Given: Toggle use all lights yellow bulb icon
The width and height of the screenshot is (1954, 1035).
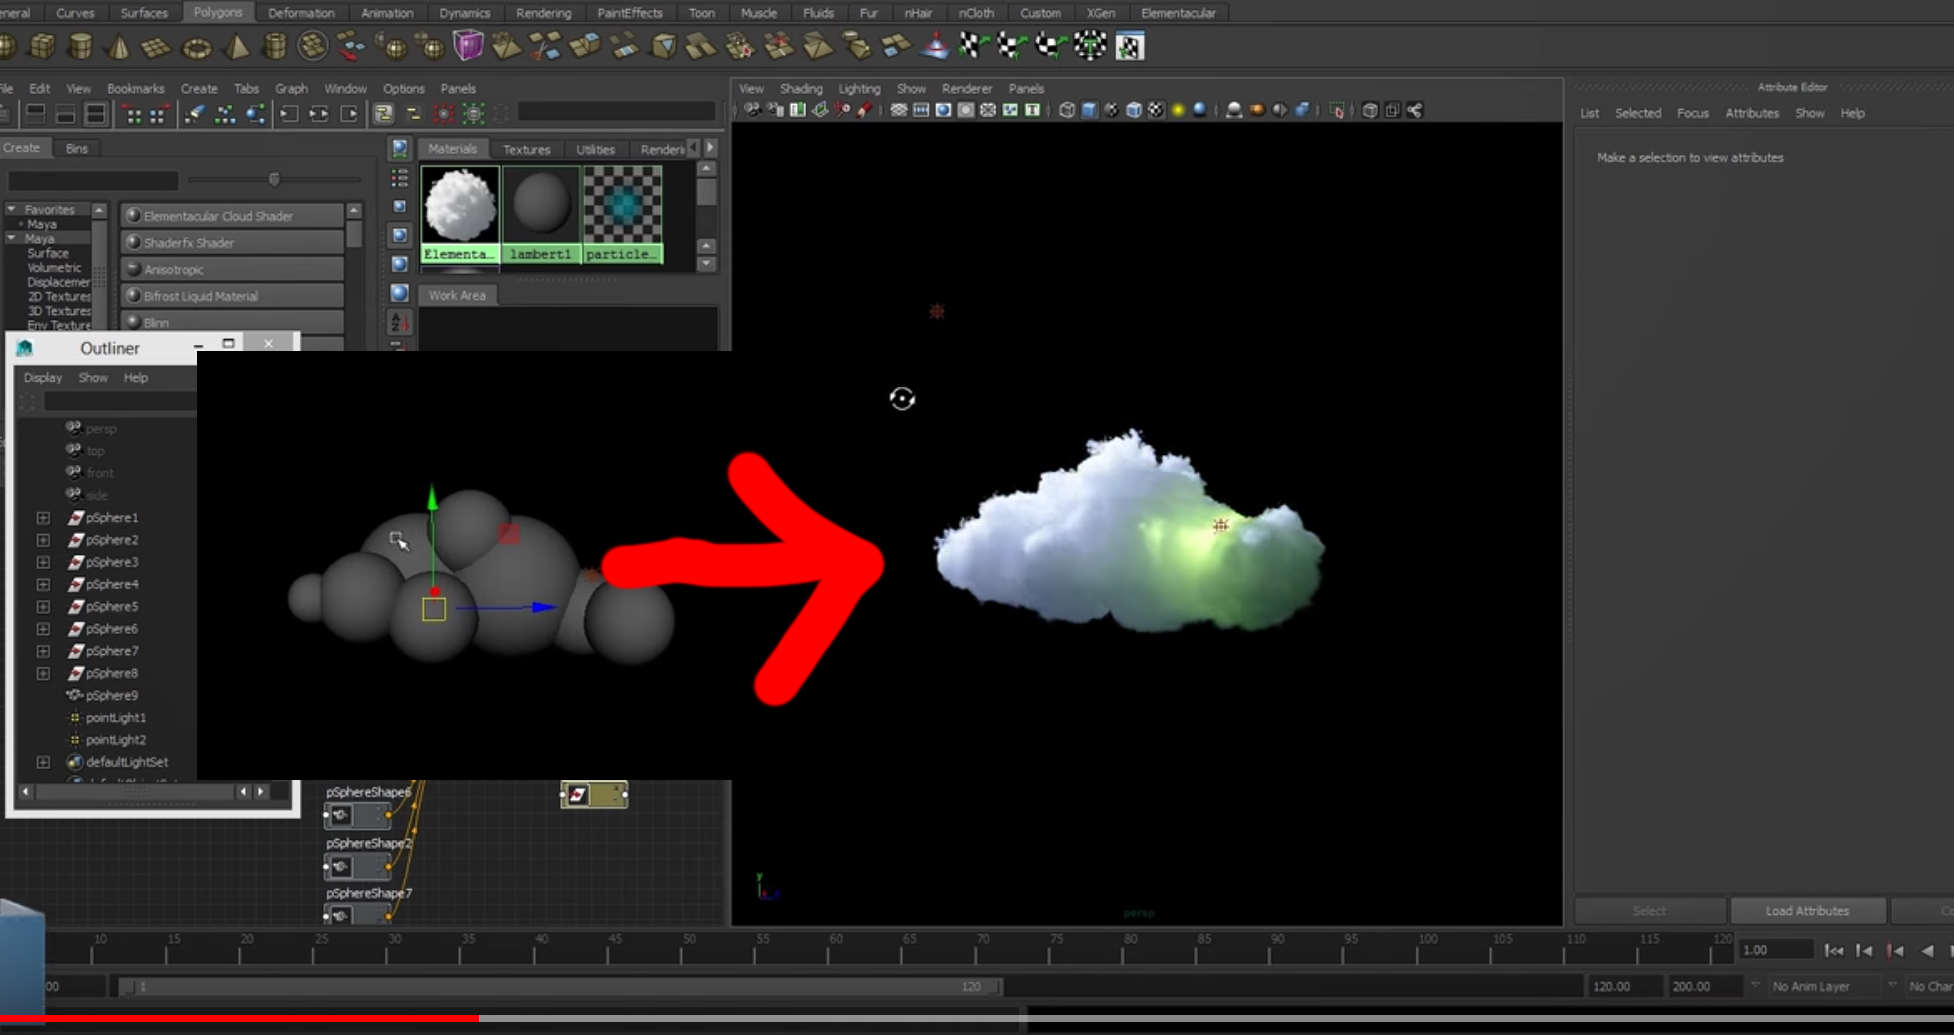Looking at the screenshot, I should [1178, 110].
